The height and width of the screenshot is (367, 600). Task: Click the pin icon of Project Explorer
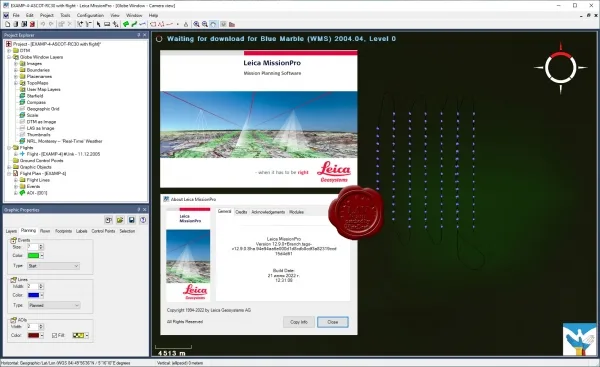[139, 35]
